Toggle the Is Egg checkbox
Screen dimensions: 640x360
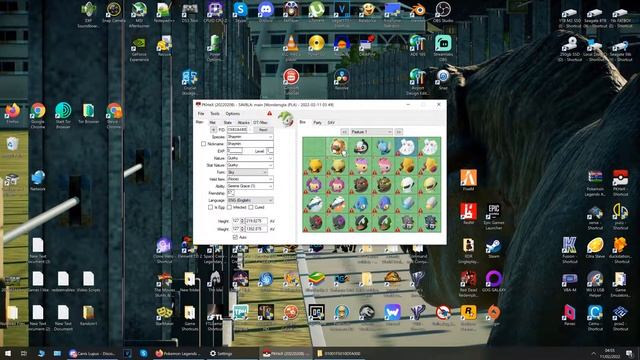click(x=211, y=207)
